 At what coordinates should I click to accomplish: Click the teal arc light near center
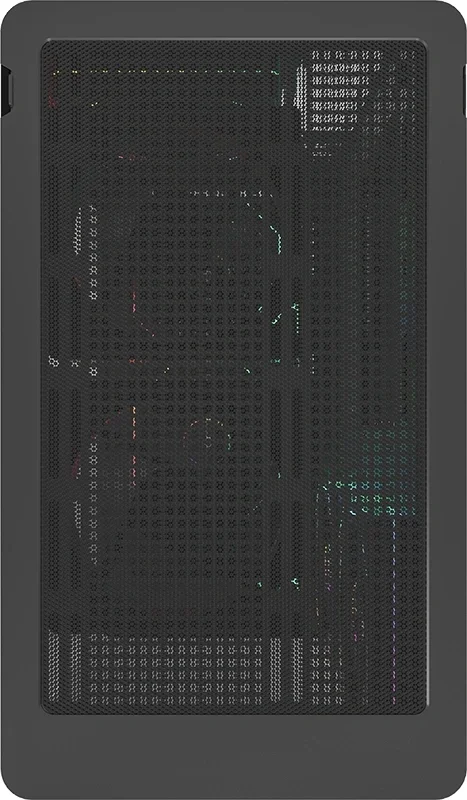click(x=271, y=229)
